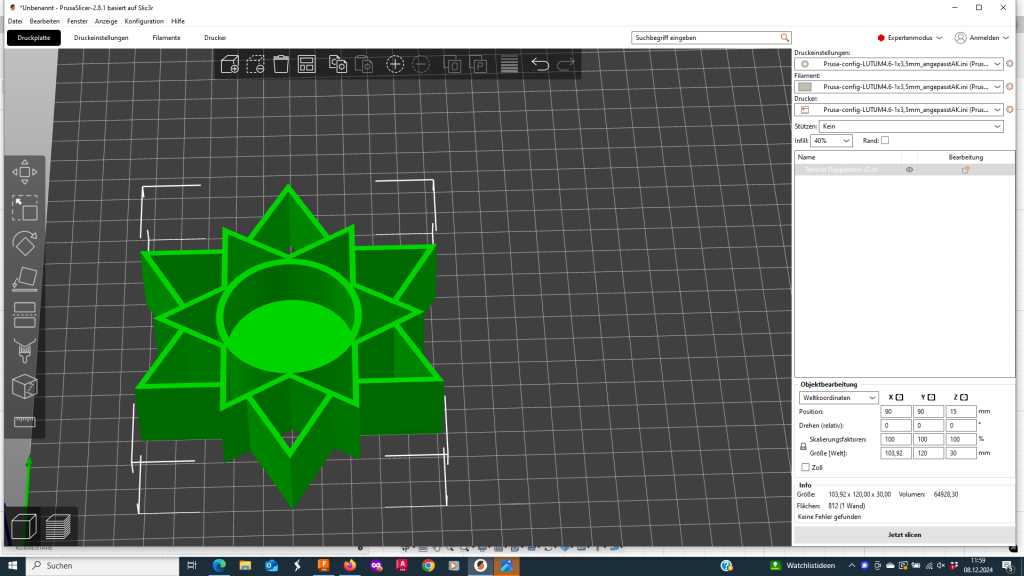This screenshot has width=1024, height=576.
Task: Open the Konfiguration menu
Action: (x=144, y=21)
